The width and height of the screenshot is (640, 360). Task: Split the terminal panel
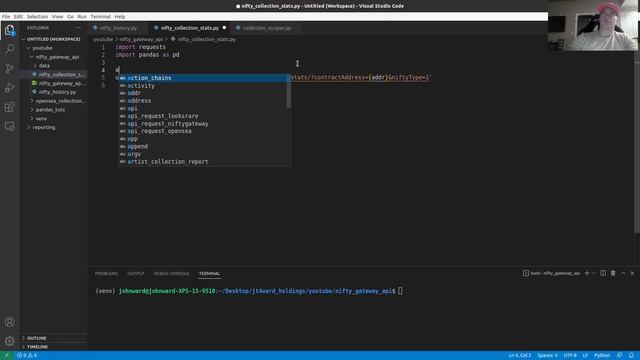pos(603,273)
